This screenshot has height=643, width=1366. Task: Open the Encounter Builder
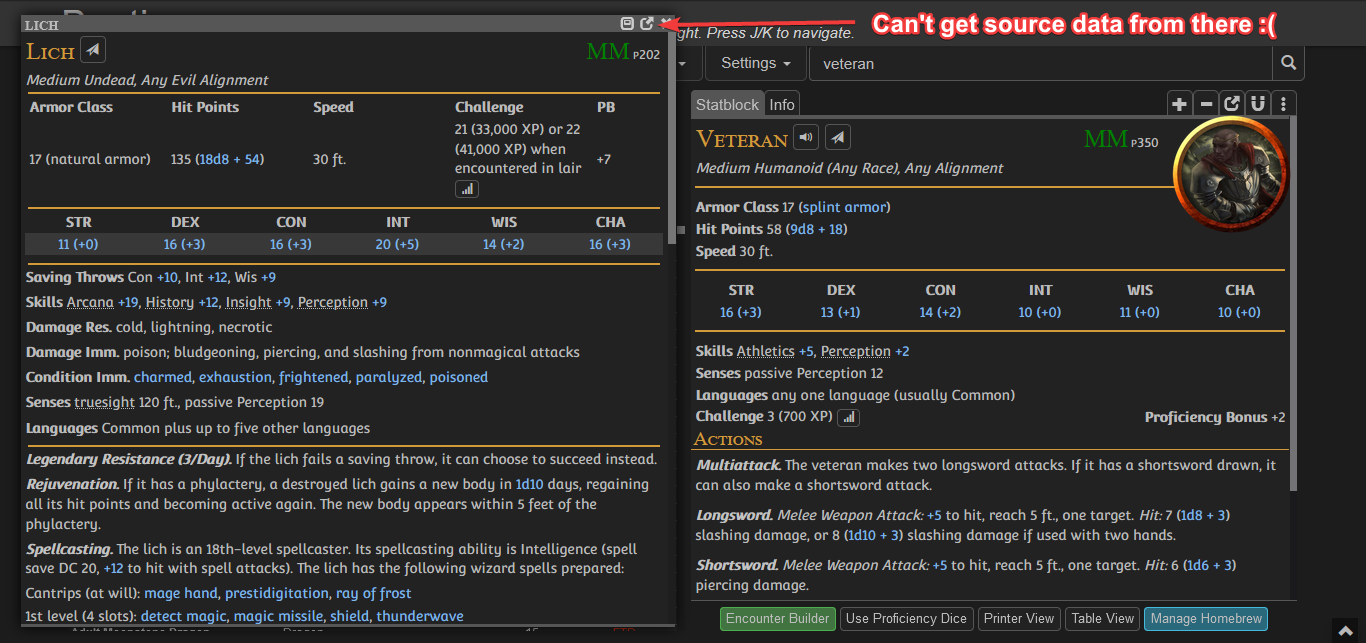[x=777, y=618]
